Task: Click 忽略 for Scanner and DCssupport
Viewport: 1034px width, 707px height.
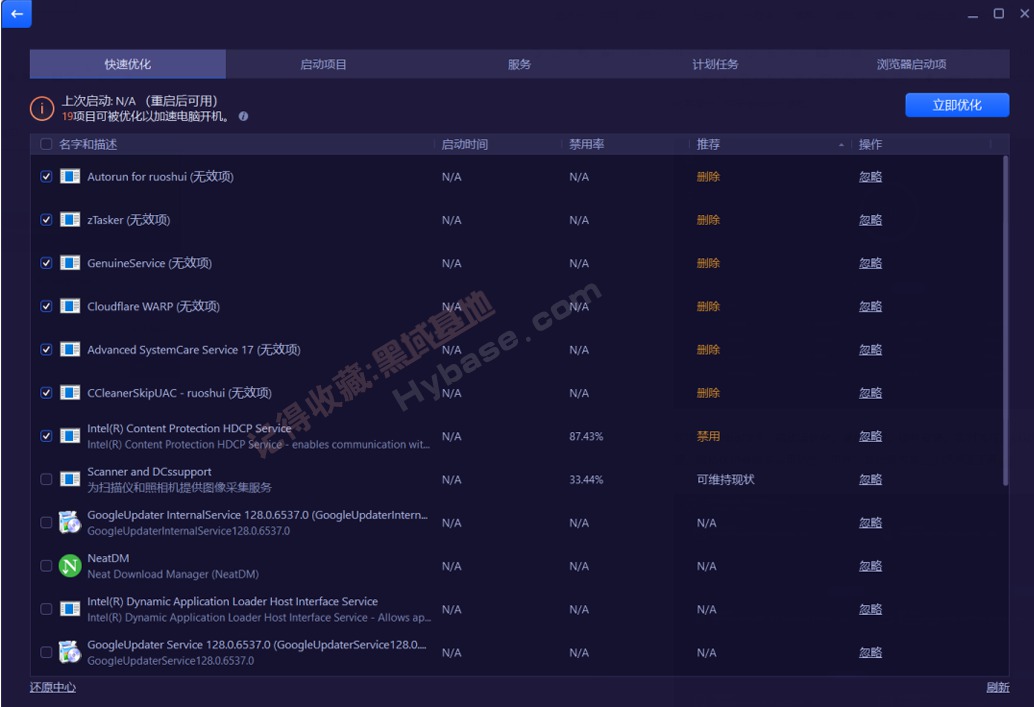Action: pyautogui.click(x=870, y=479)
